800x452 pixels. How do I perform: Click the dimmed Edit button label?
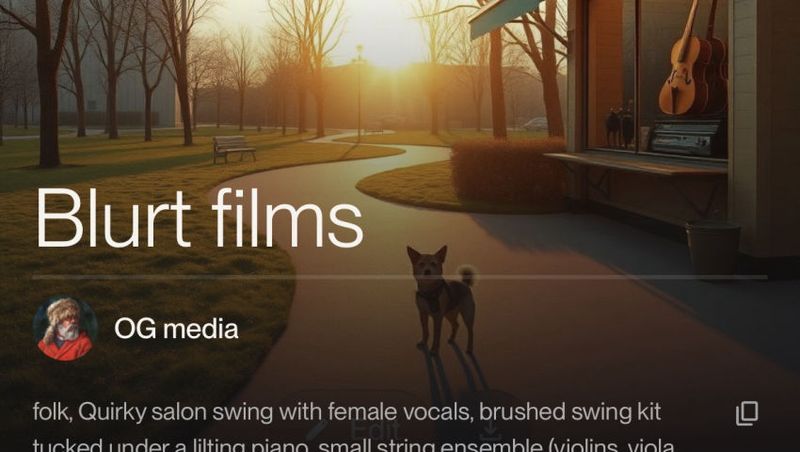pyautogui.click(x=374, y=431)
